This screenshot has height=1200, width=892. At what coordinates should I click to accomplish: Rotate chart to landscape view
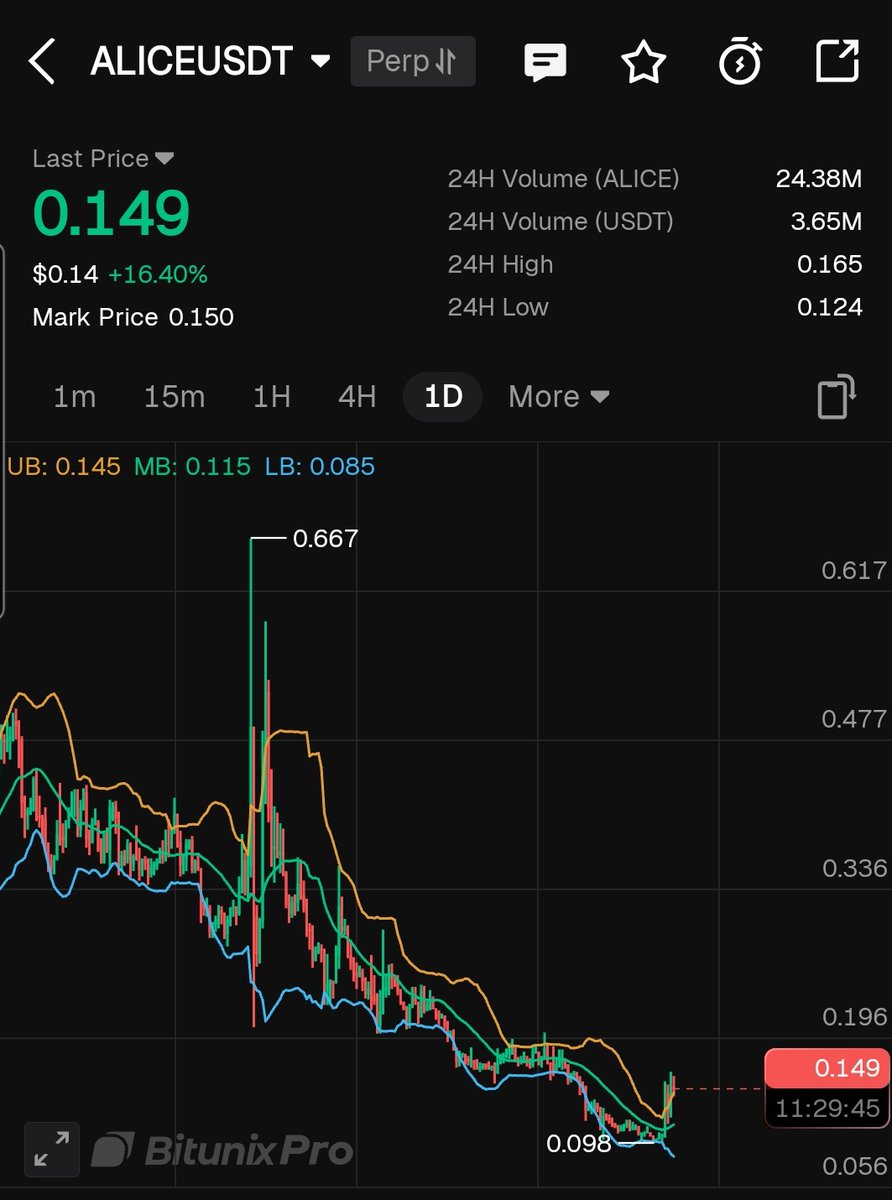pyautogui.click(x=837, y=396)
